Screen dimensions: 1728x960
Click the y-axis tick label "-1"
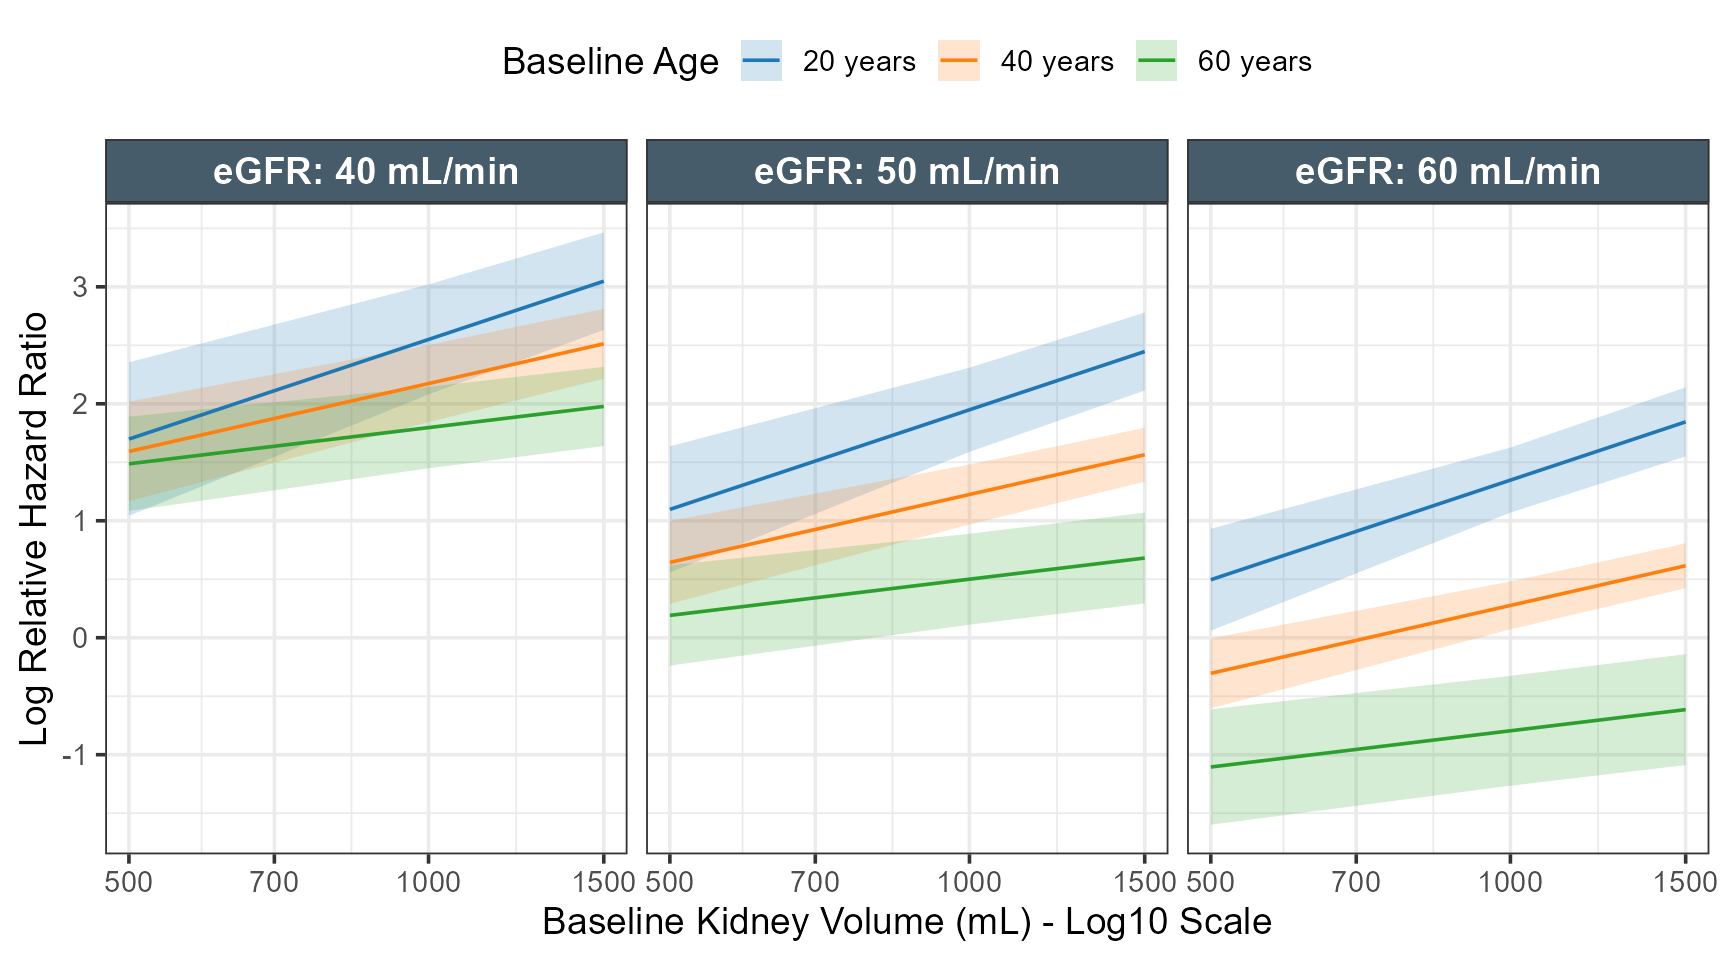tap(74, 755)
